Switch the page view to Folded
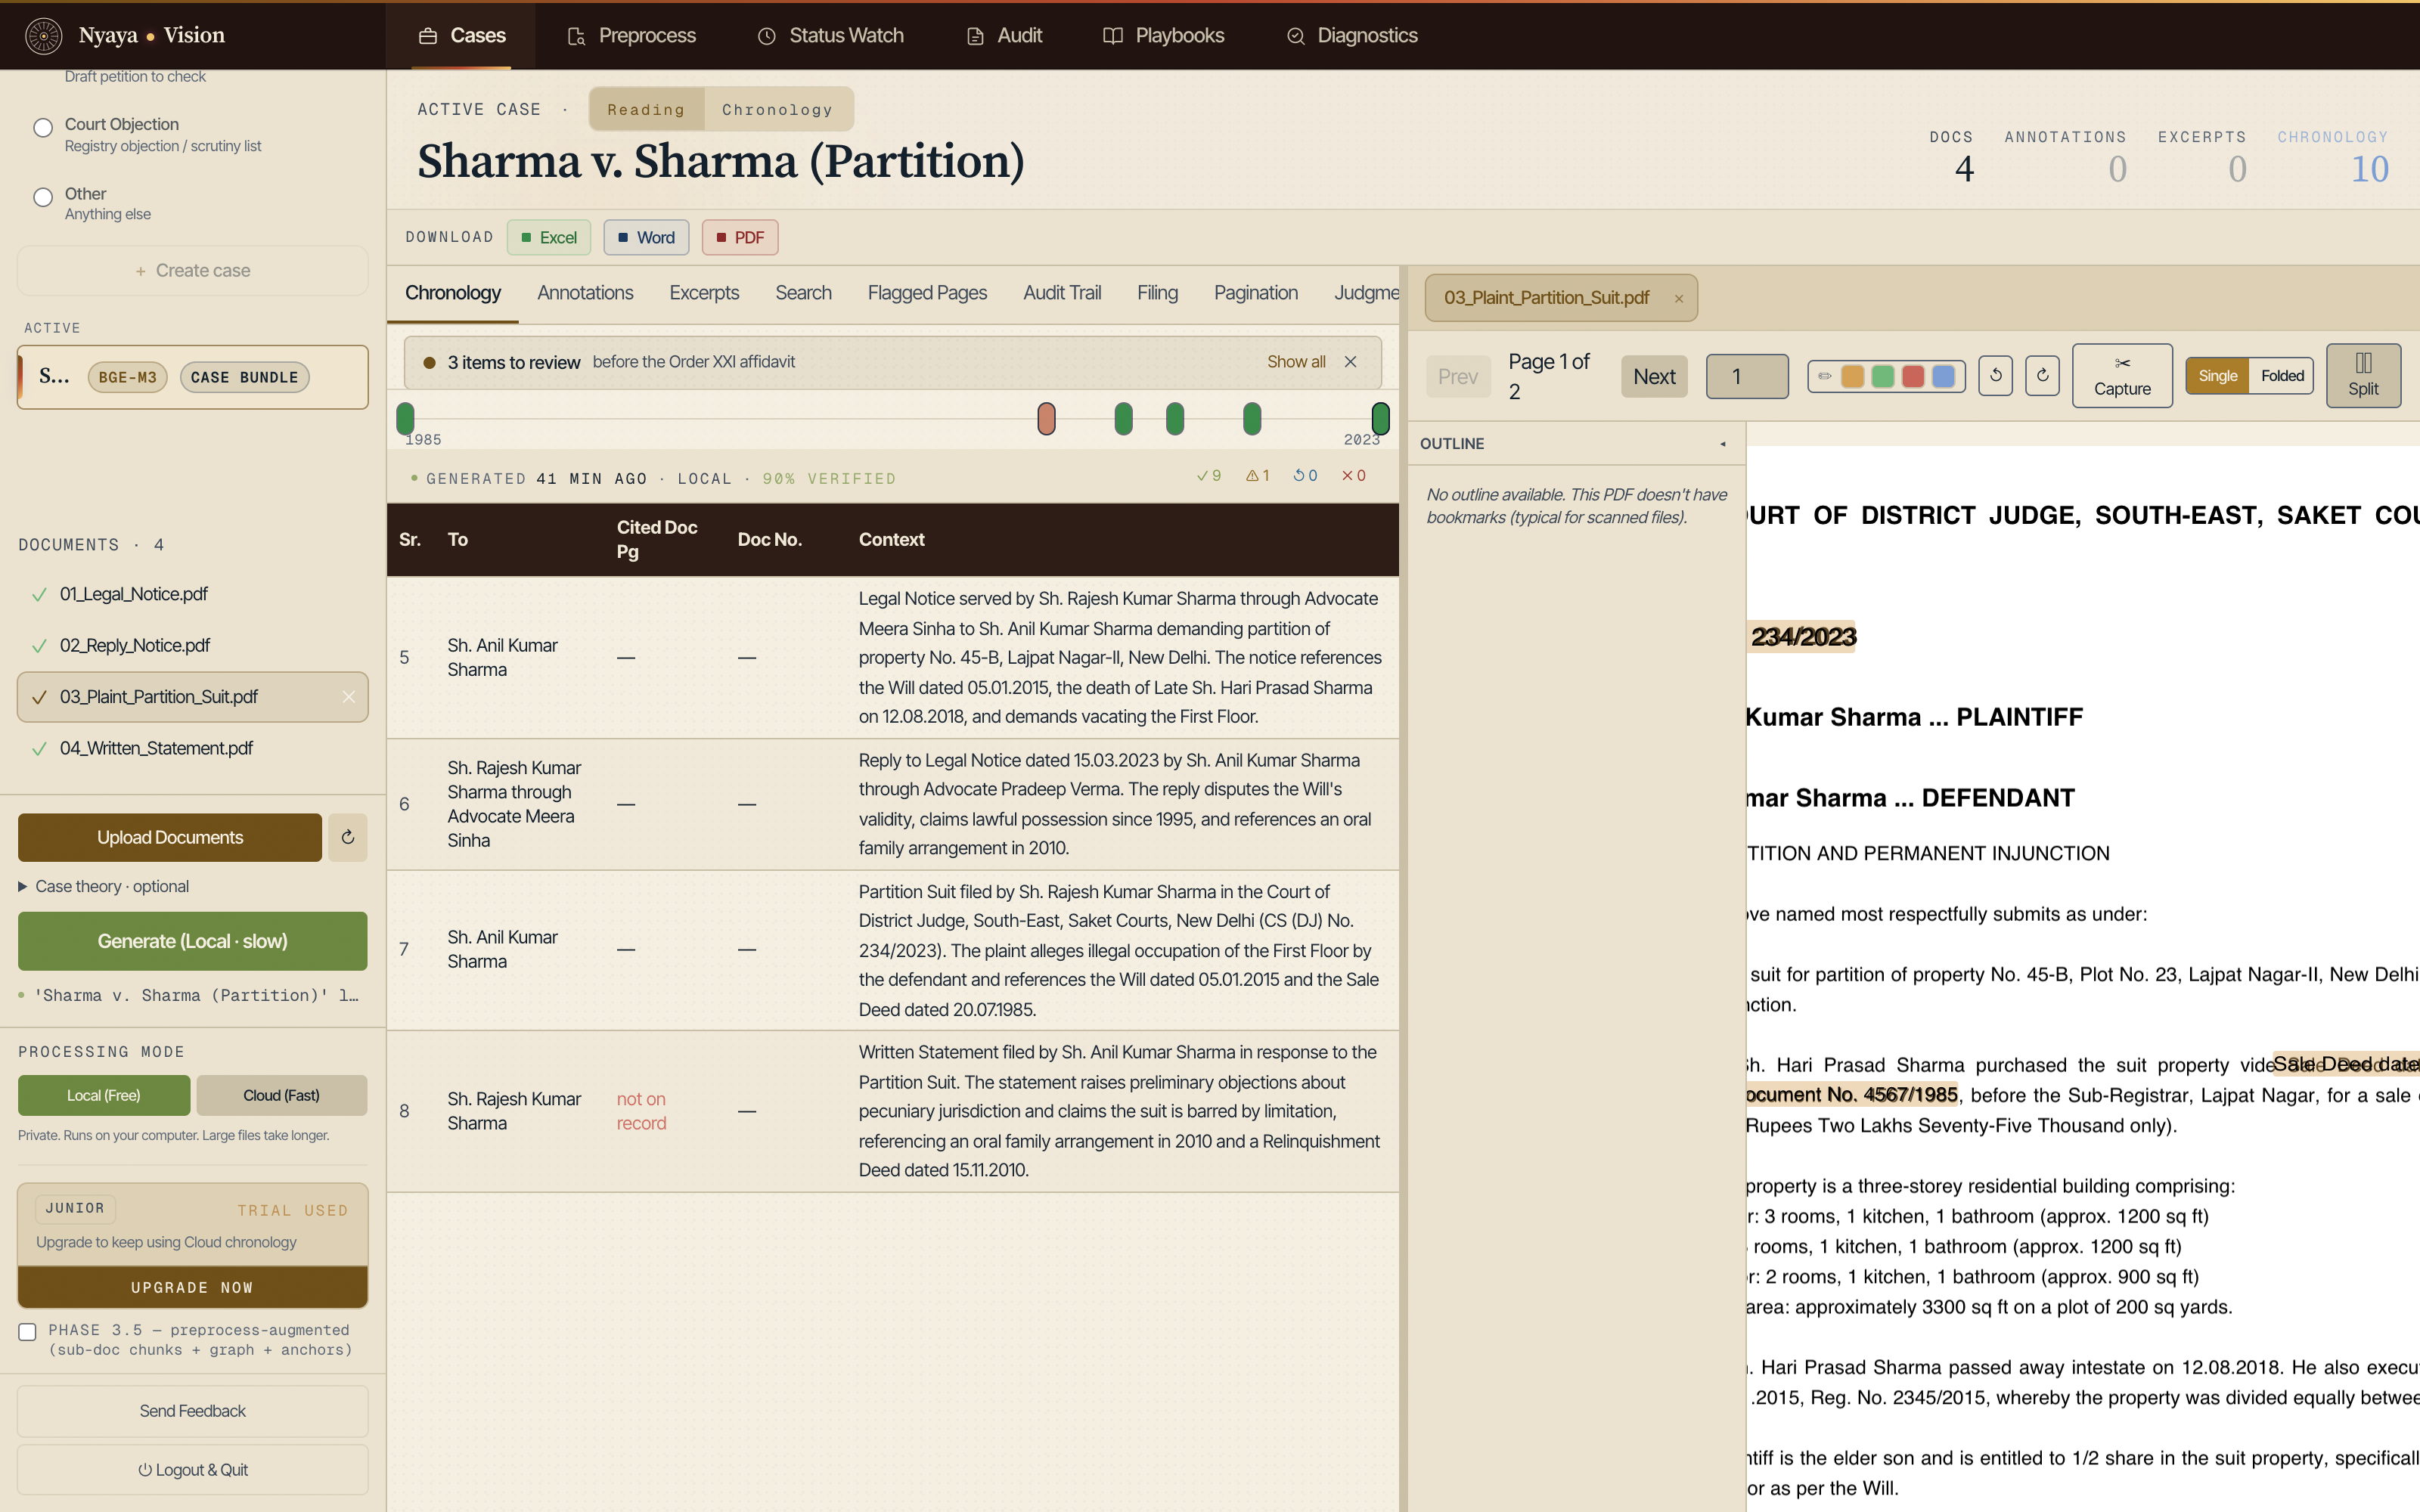Screen dimensions: 2420x1512 (x=2282, y=376)
